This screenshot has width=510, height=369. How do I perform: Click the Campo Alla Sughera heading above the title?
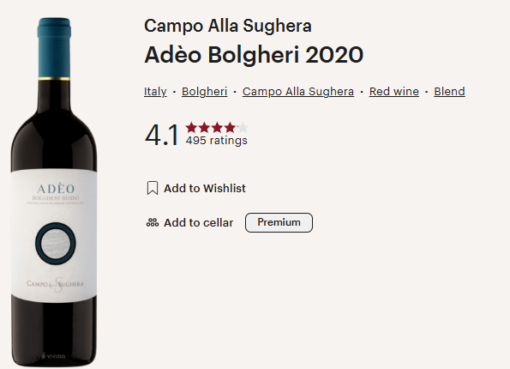[228, 26]
